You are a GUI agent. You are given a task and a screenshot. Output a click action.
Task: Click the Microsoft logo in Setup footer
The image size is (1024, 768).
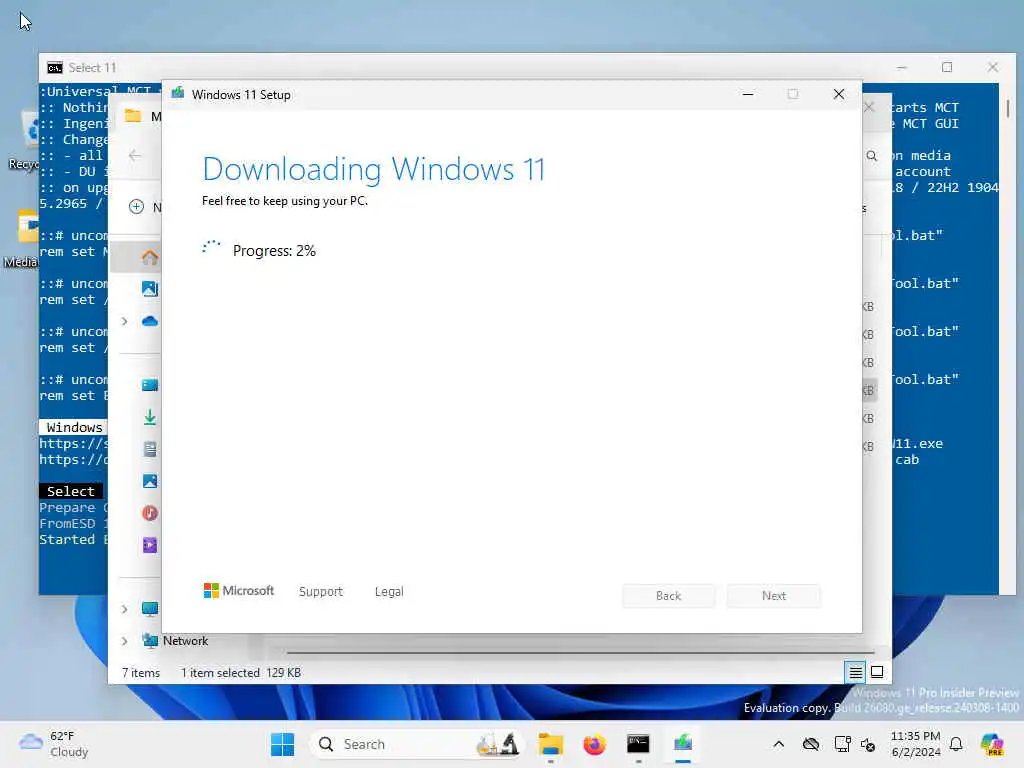pyautogui.click(x=239, y=591)
